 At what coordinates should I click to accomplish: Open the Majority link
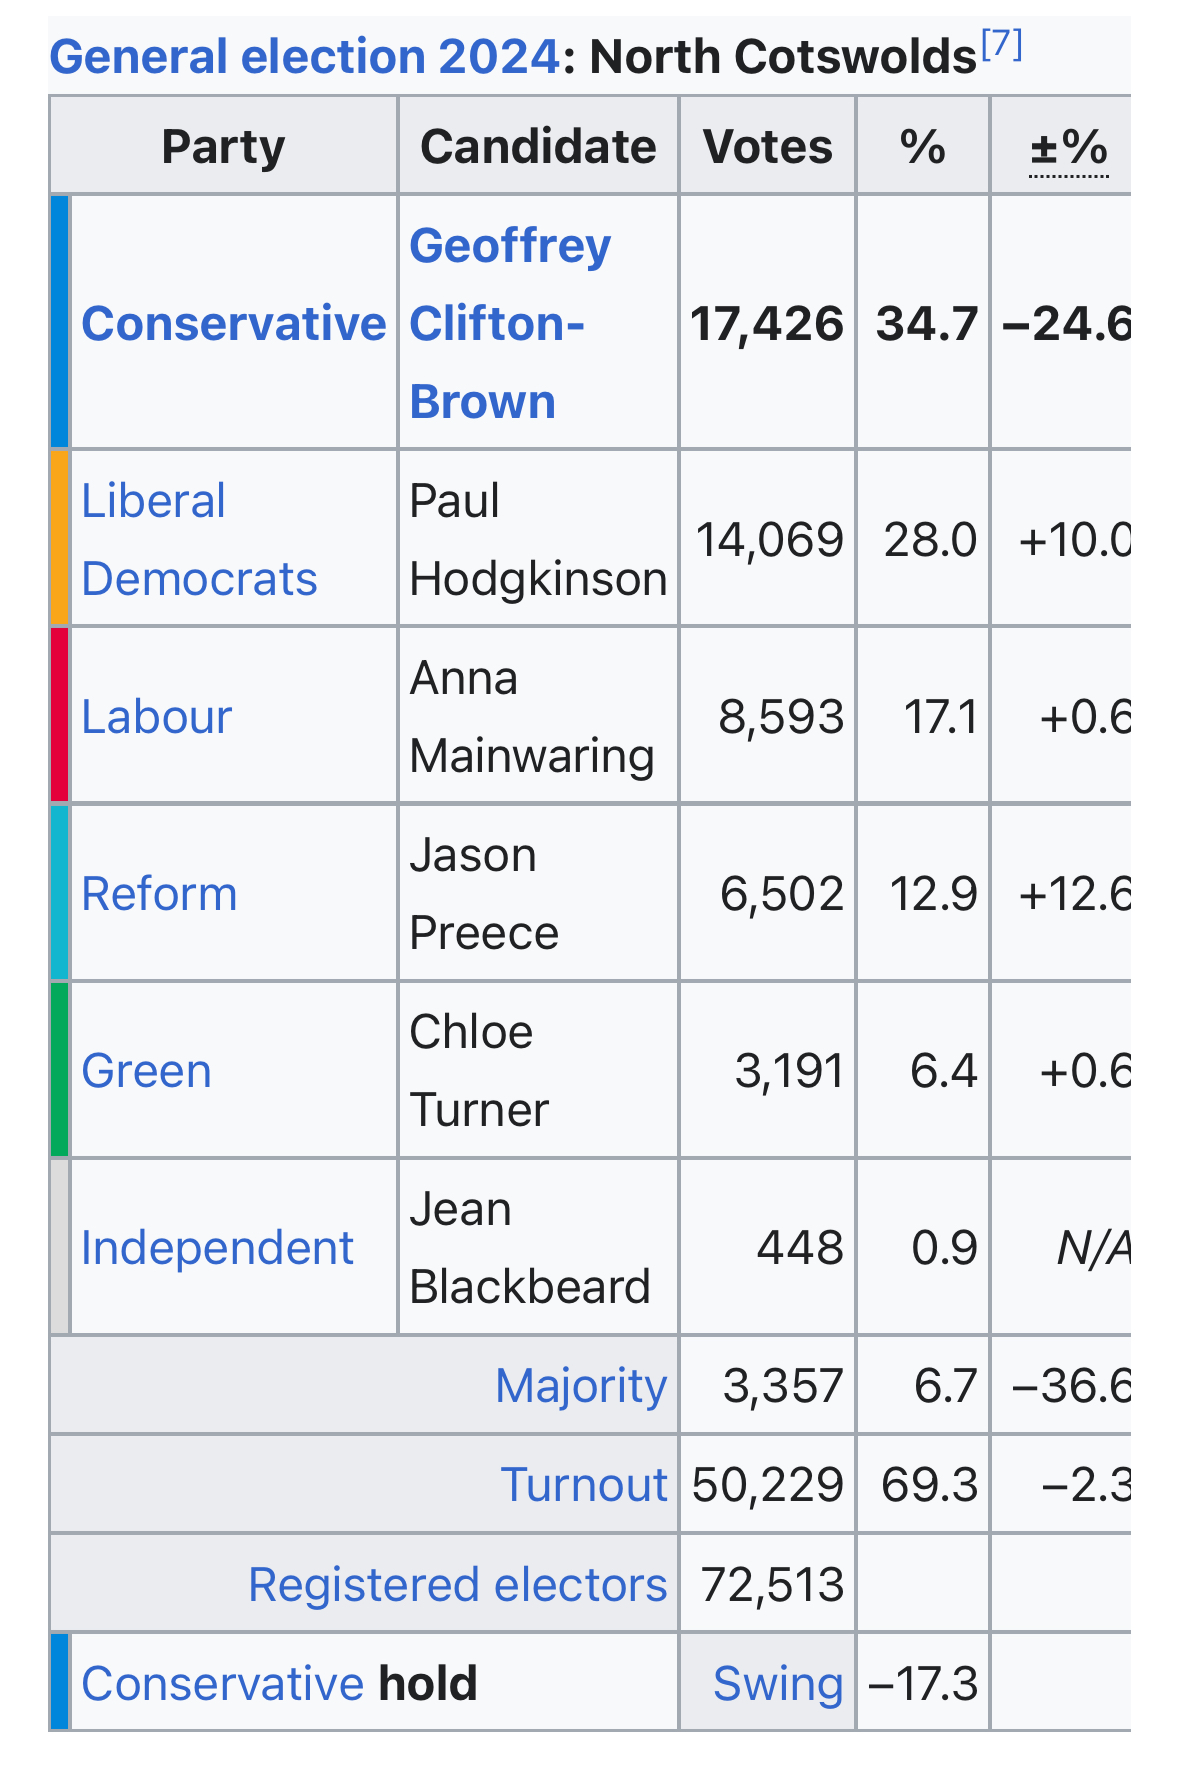coord(581,1386)
